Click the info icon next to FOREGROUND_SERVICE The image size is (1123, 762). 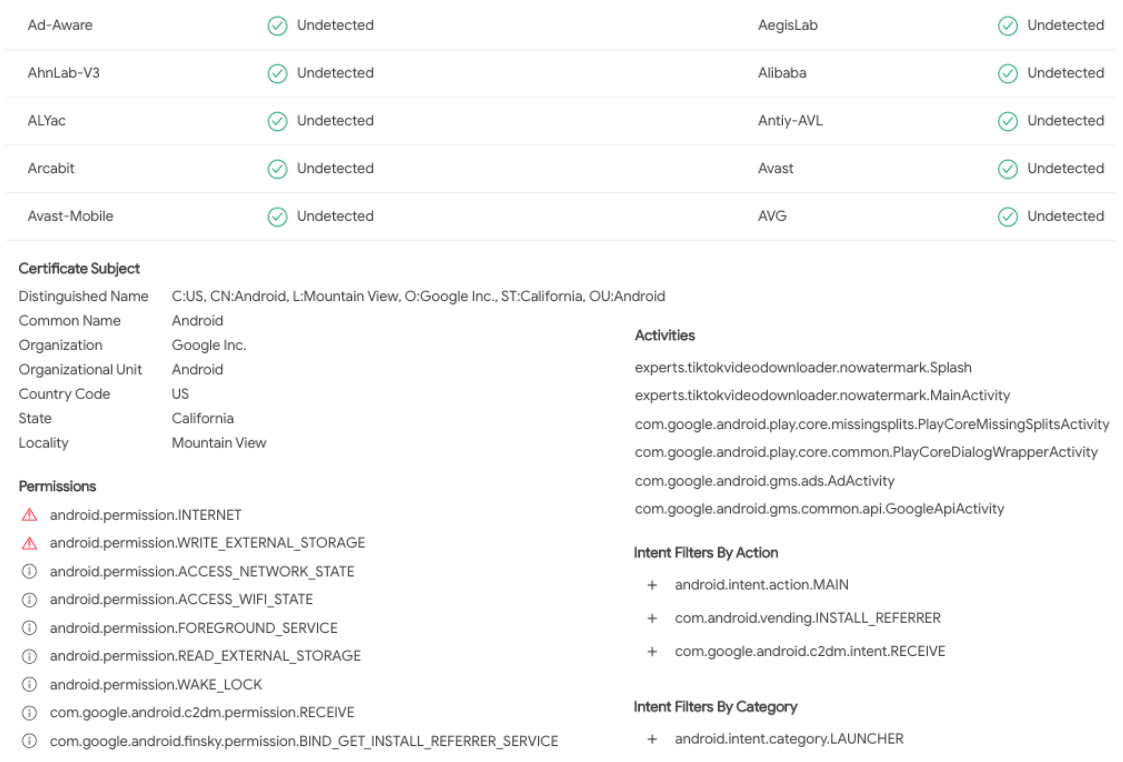[29, 628]
